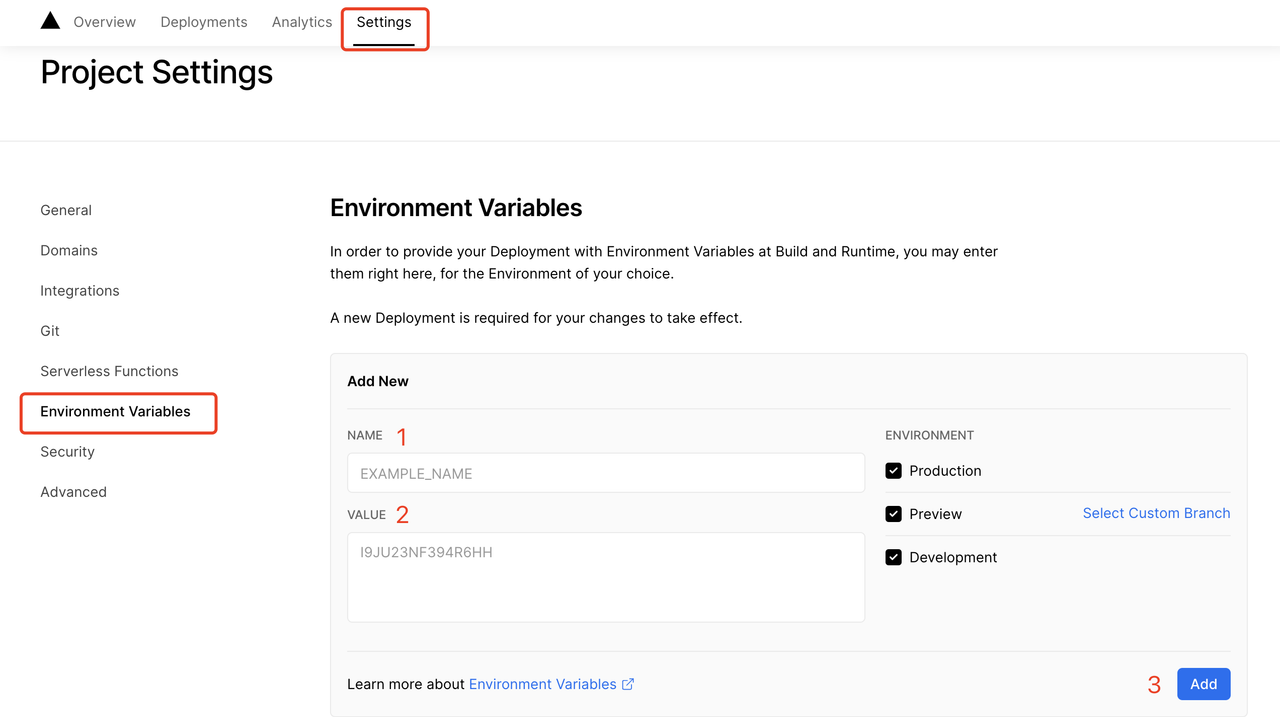Click the Vercel triangle logo
Screen dimensions: 1280x717
[x=50, y=21]
